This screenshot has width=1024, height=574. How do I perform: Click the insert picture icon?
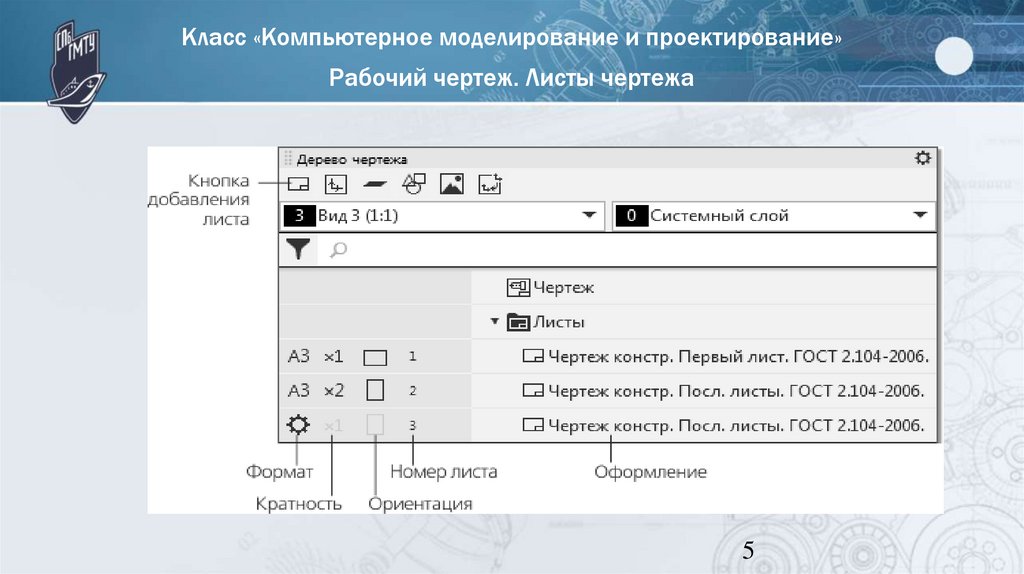point(452,184)
